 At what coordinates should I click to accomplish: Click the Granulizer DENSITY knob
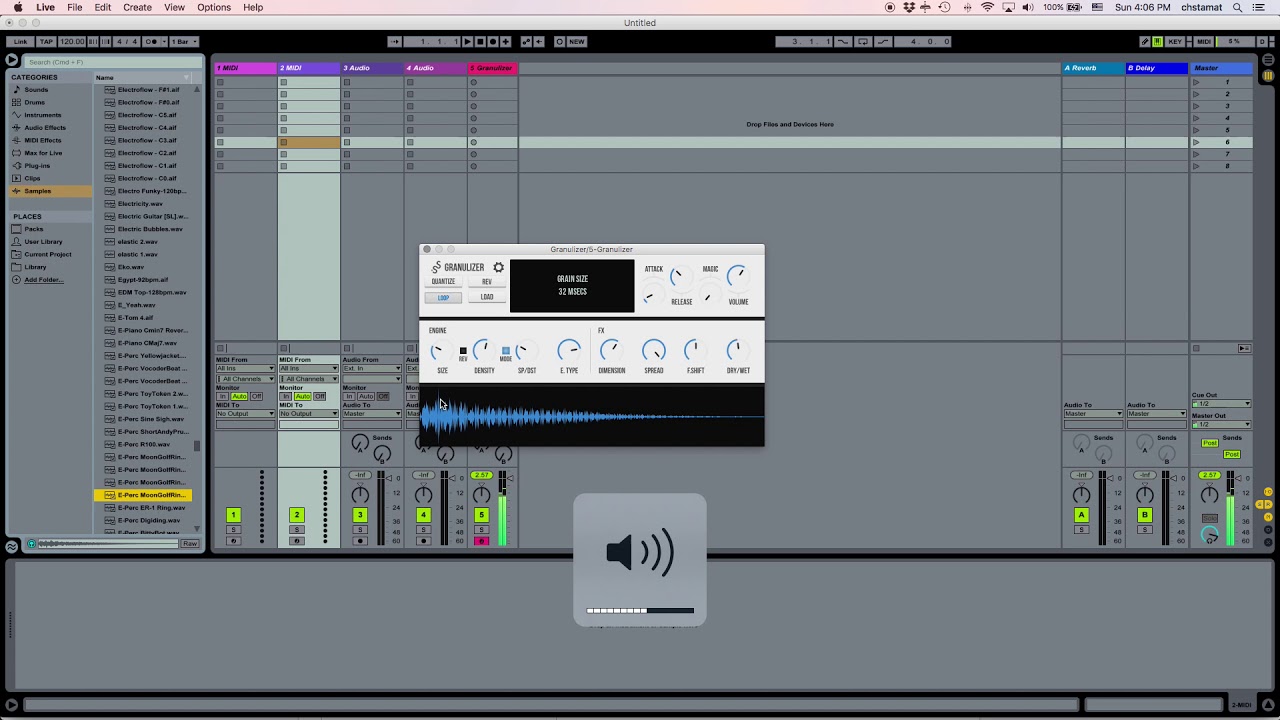click(483, 350)
